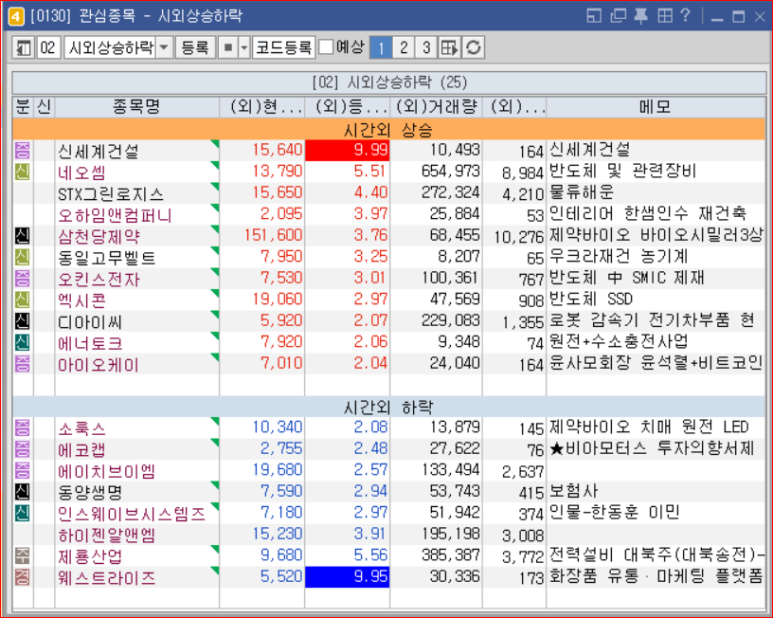Click the 신 badge on 엑시콘 row
The width and height of the screenshot is (773, 618).
[x=22, y=300]
